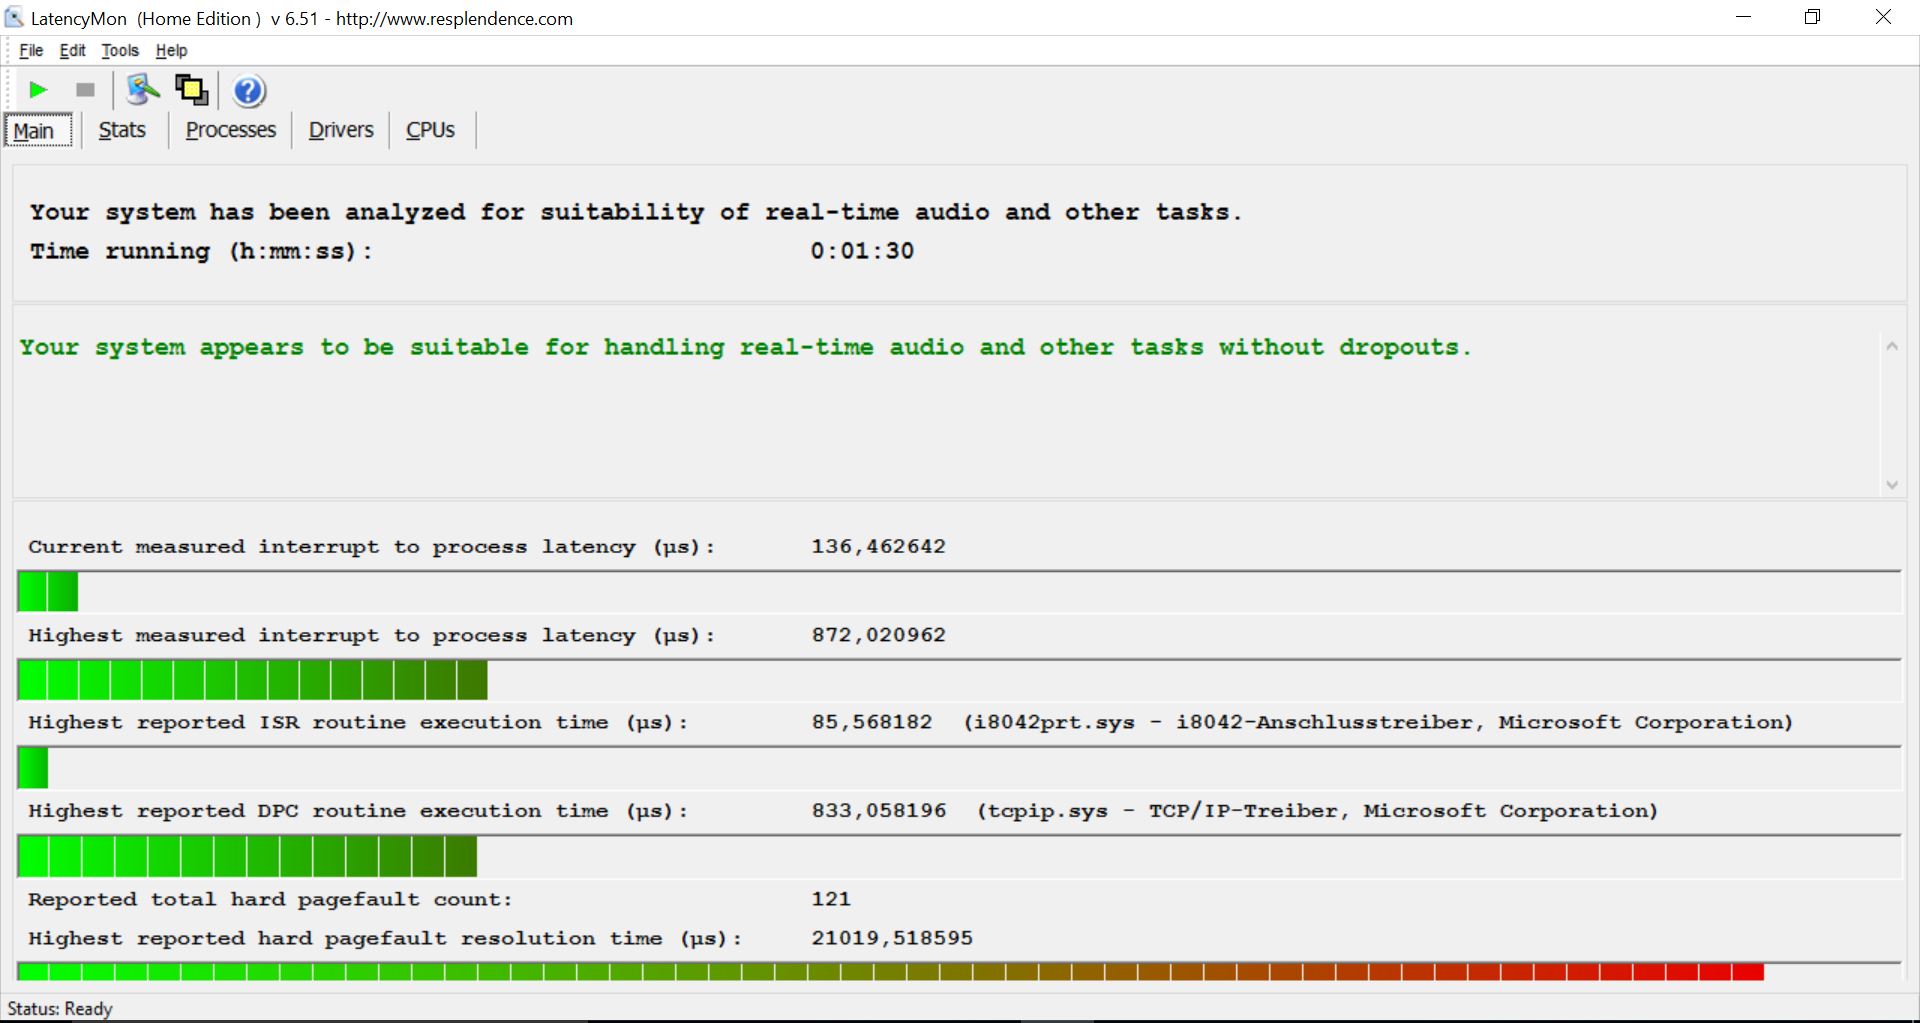Click the LatencyMon app icon in title bar
Viewport: 1920px width, 1023px height.
point(13,17)
